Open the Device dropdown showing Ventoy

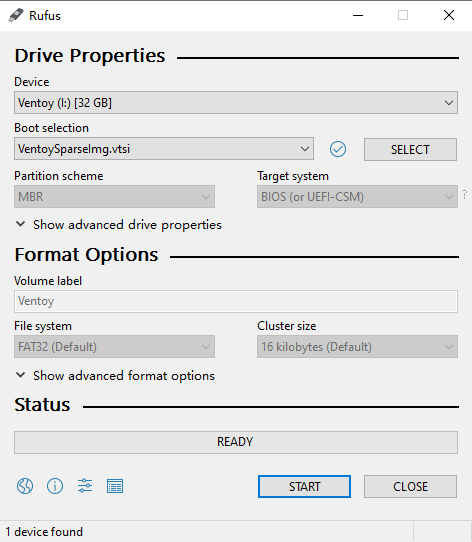pos(236,103)
